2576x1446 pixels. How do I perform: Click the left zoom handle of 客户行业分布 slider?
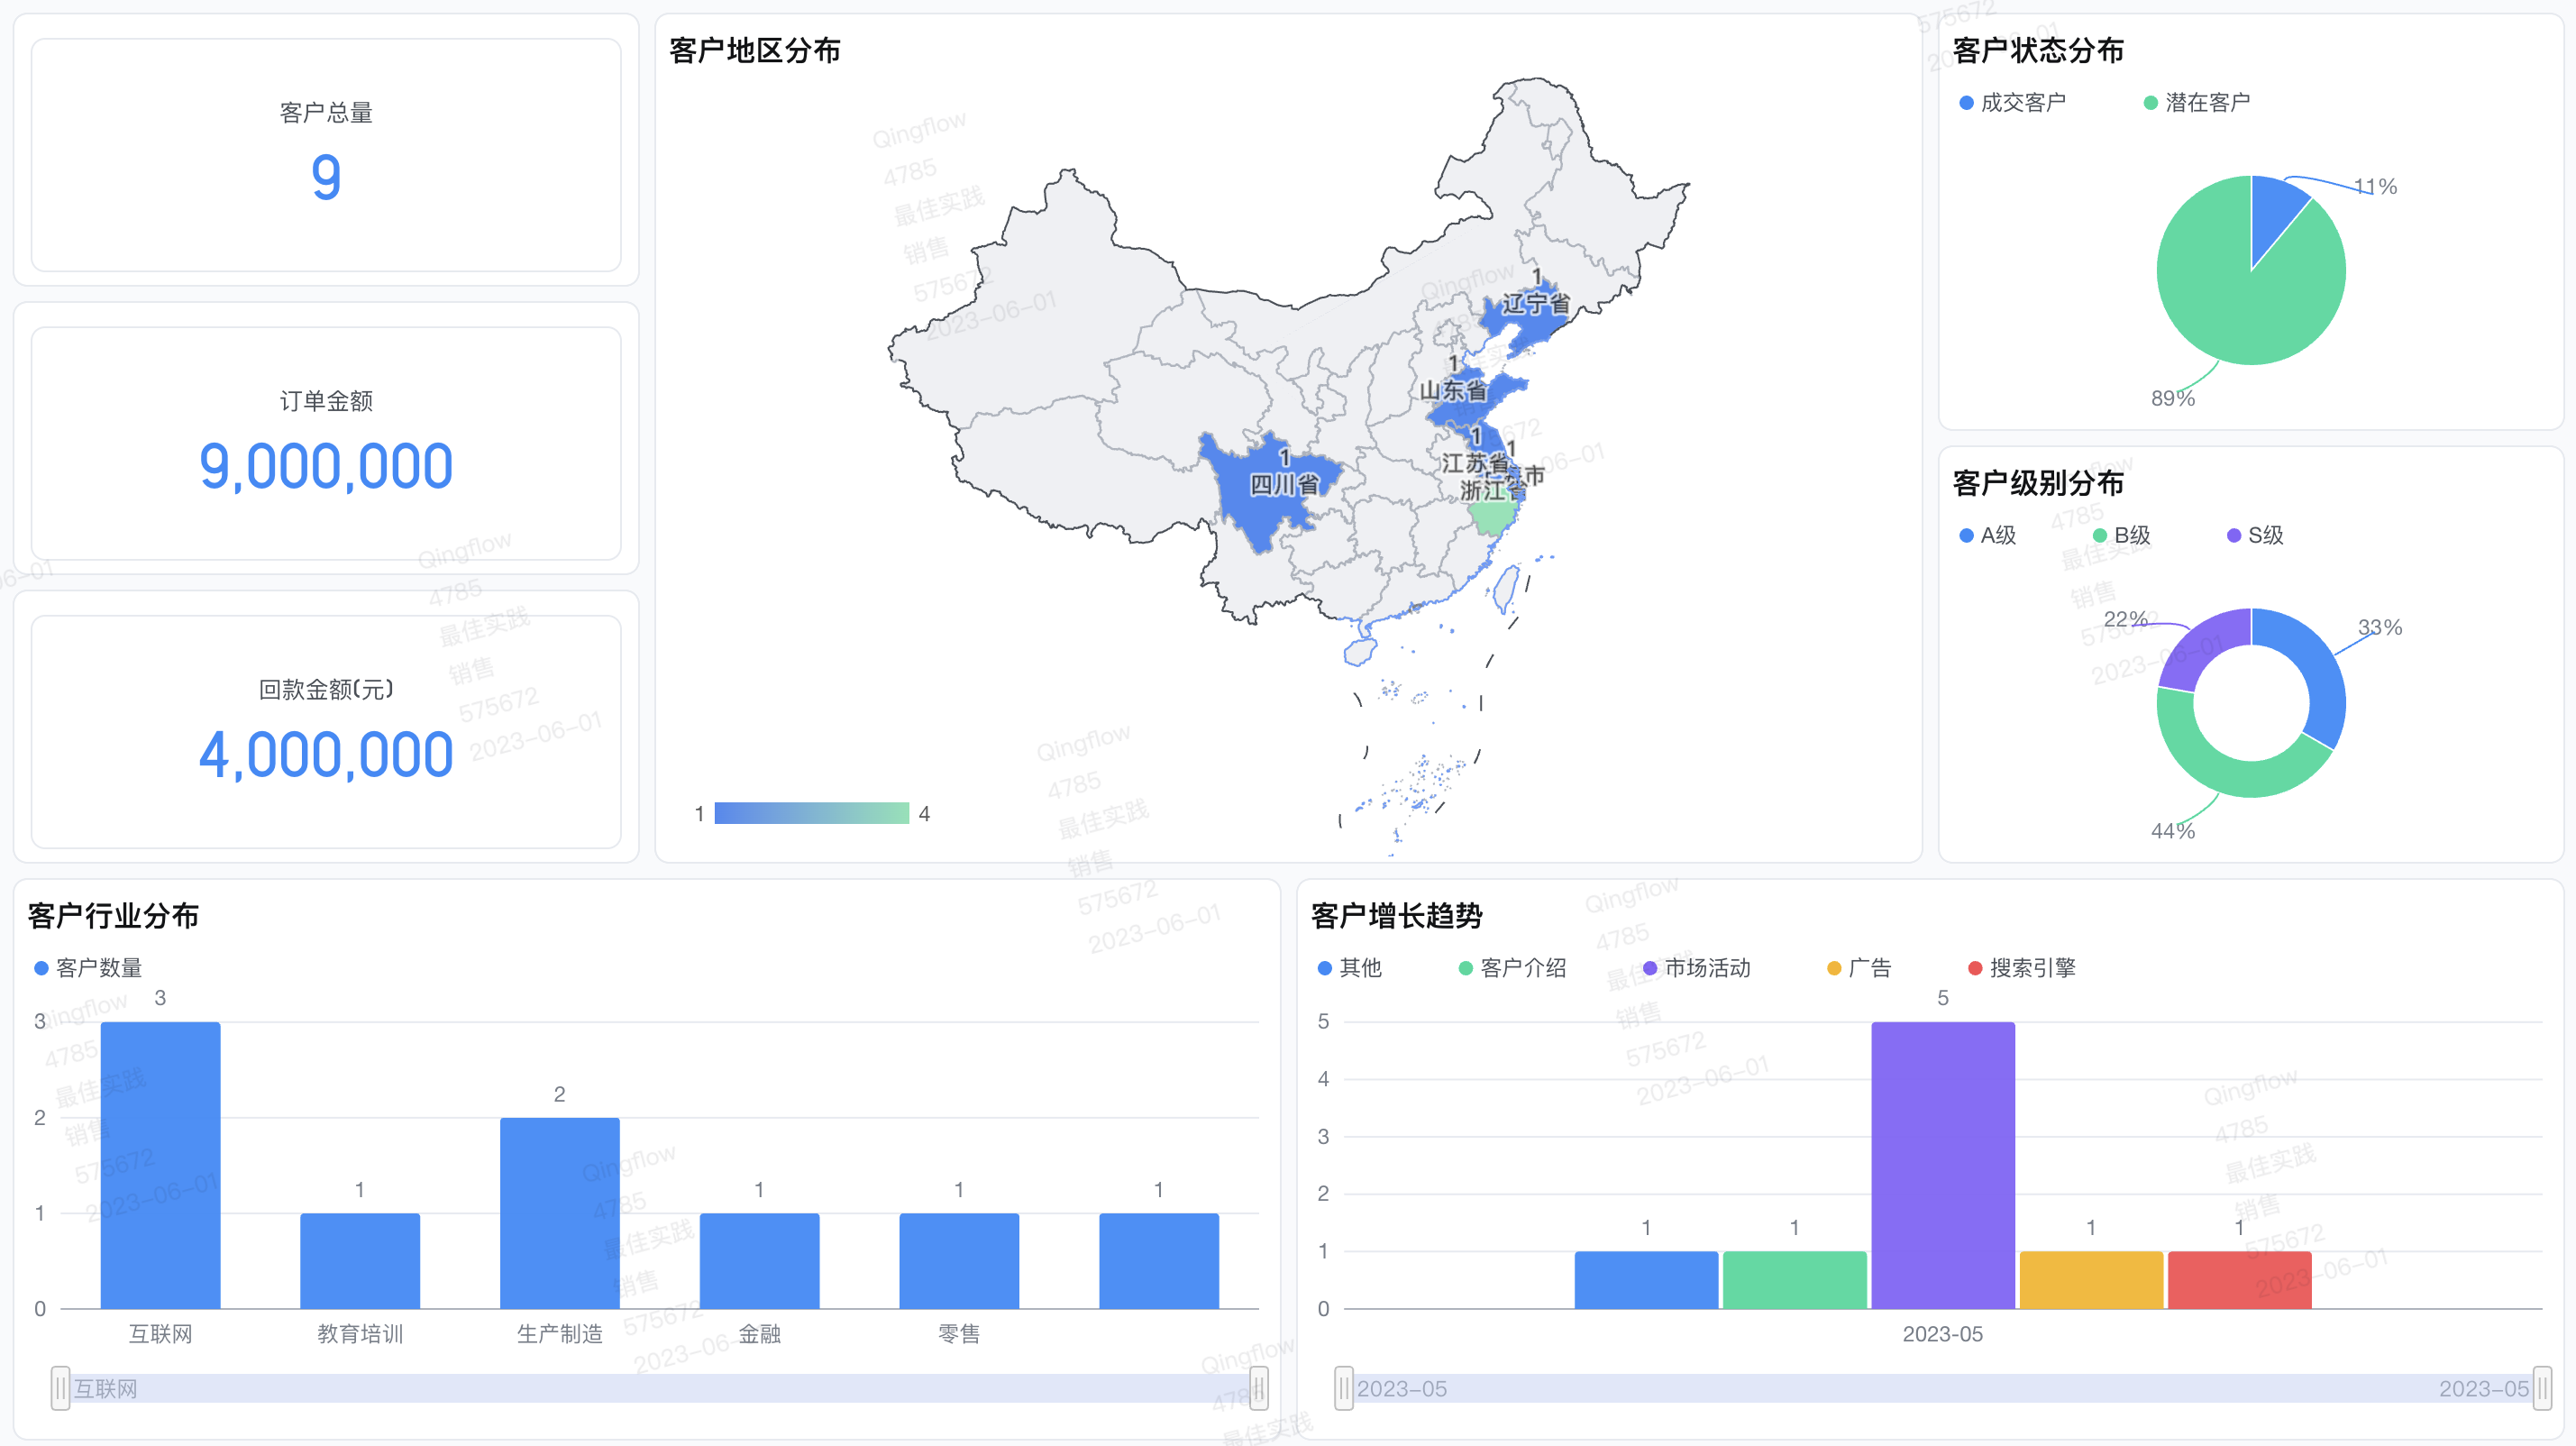61,1388
